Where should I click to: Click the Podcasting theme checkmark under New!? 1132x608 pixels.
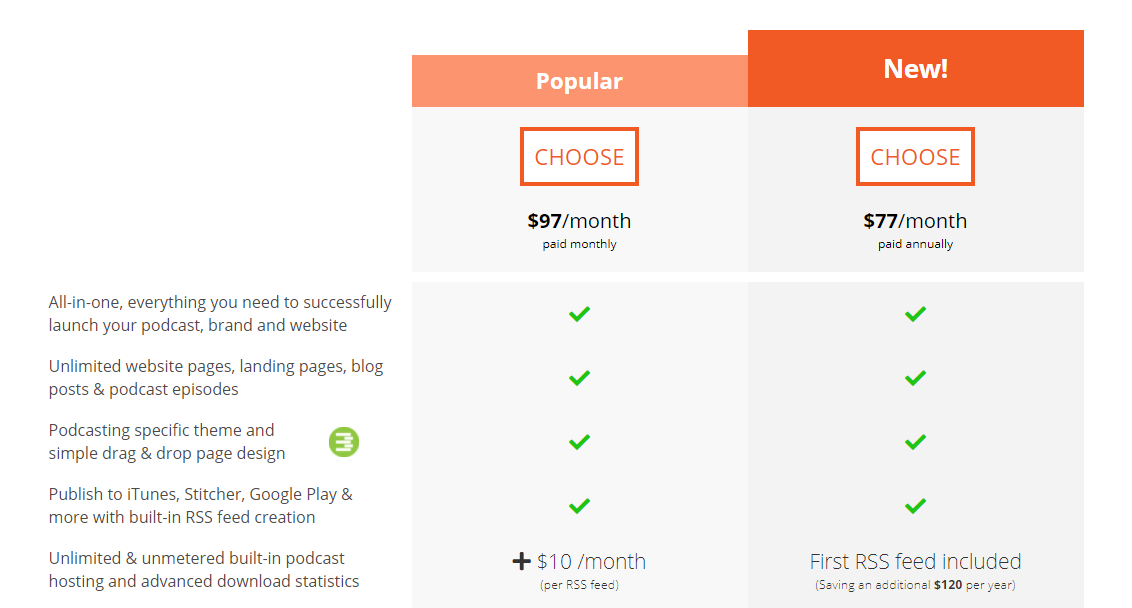(915, 441)
